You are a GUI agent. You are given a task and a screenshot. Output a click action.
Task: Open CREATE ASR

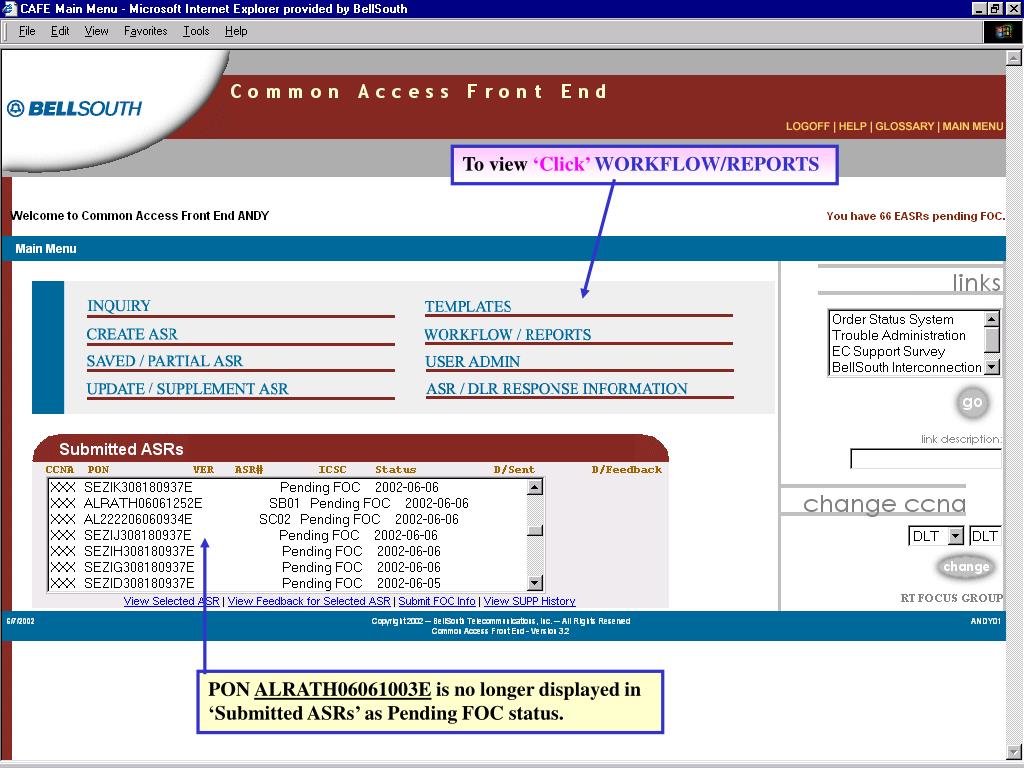(x=132, y=334)
